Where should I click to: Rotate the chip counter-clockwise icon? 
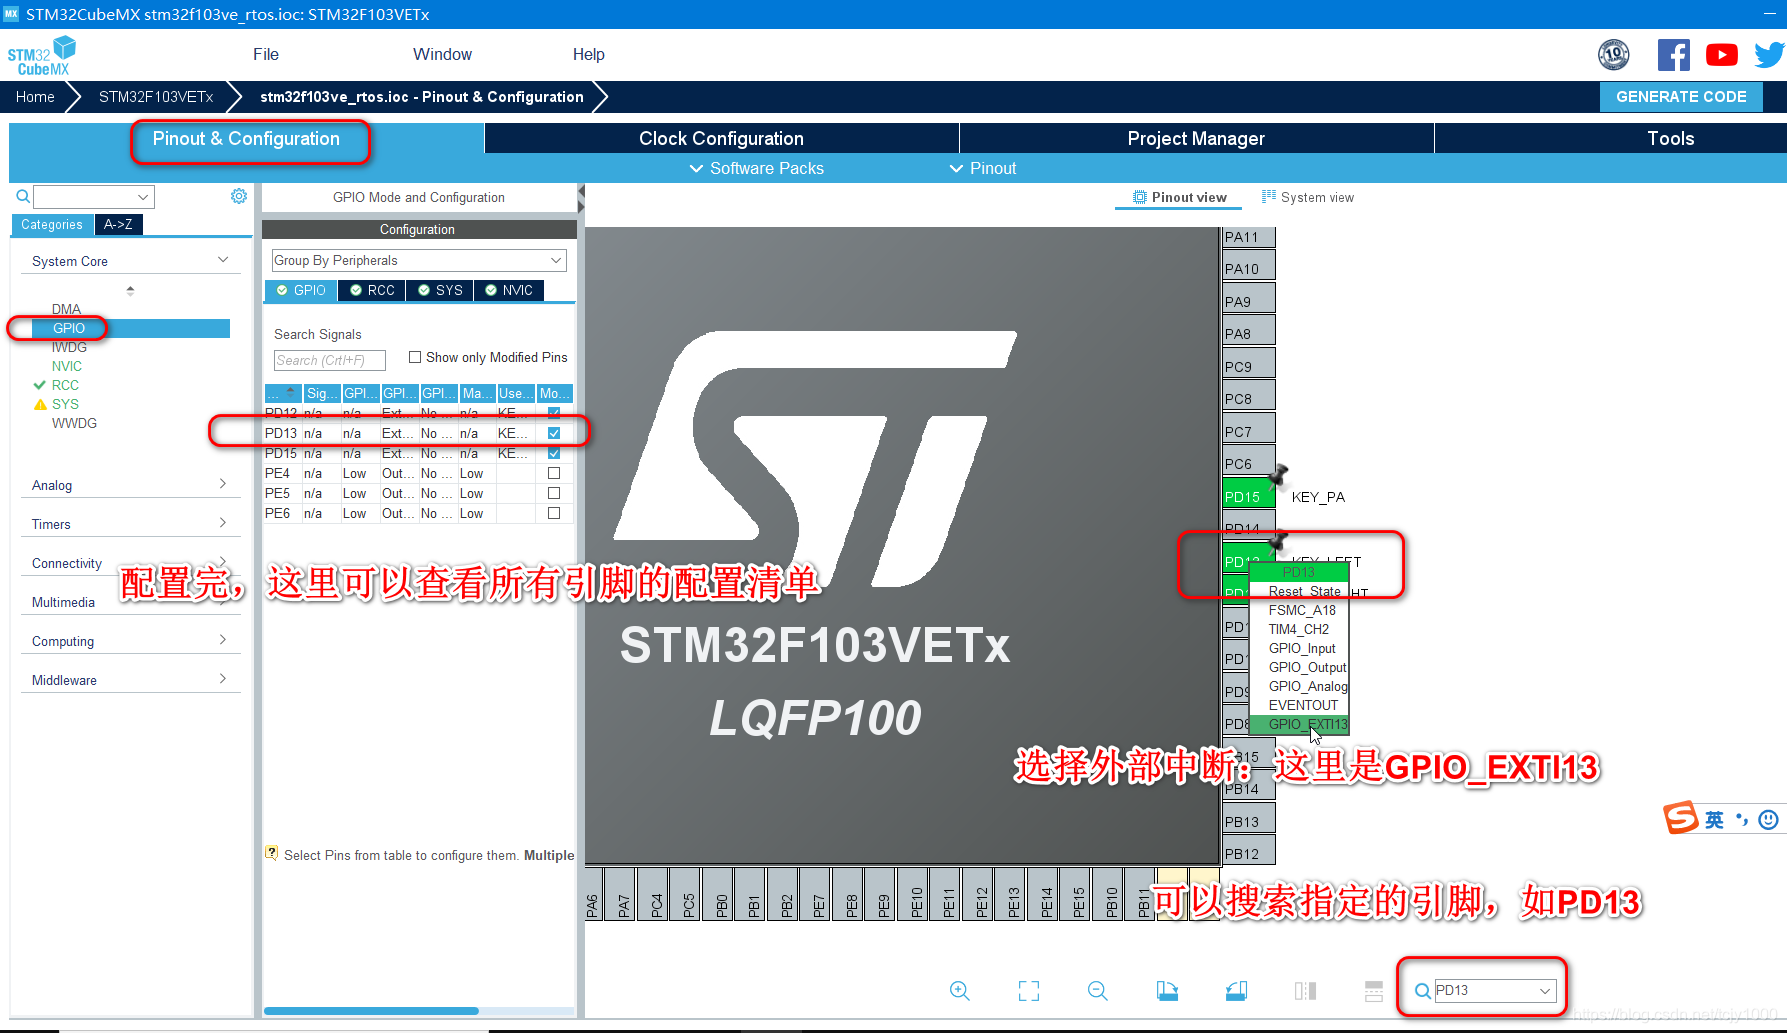pyautogui.click(x=1236, y=991)
